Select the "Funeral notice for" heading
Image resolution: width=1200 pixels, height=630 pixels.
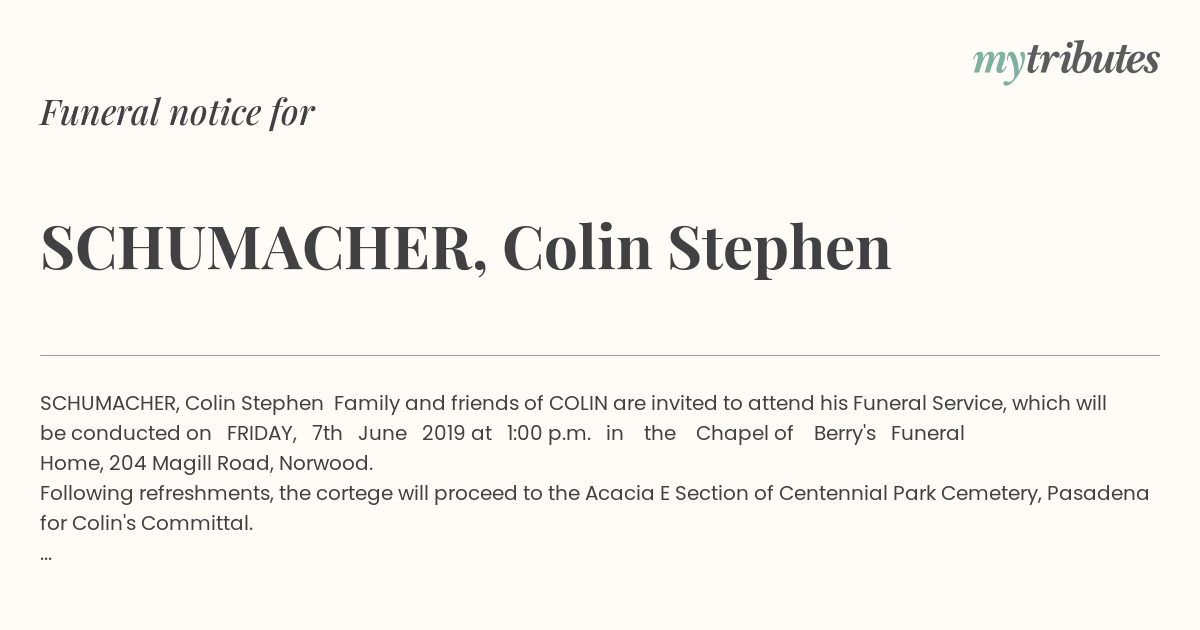pyautogui.click(x=177, y=113)
